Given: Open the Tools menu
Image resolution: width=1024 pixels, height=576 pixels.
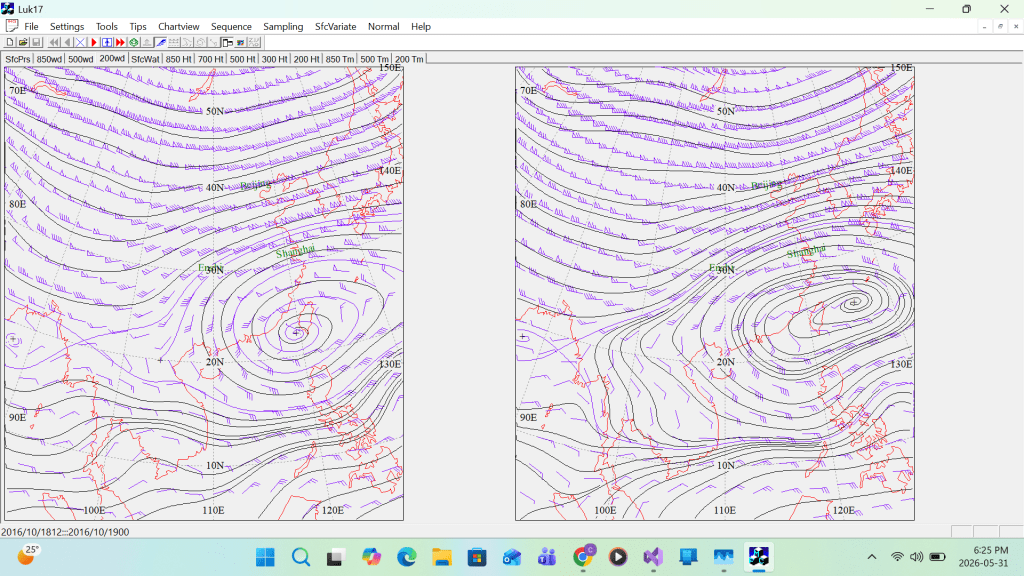Looking at the screenshot, I should 106,27.
